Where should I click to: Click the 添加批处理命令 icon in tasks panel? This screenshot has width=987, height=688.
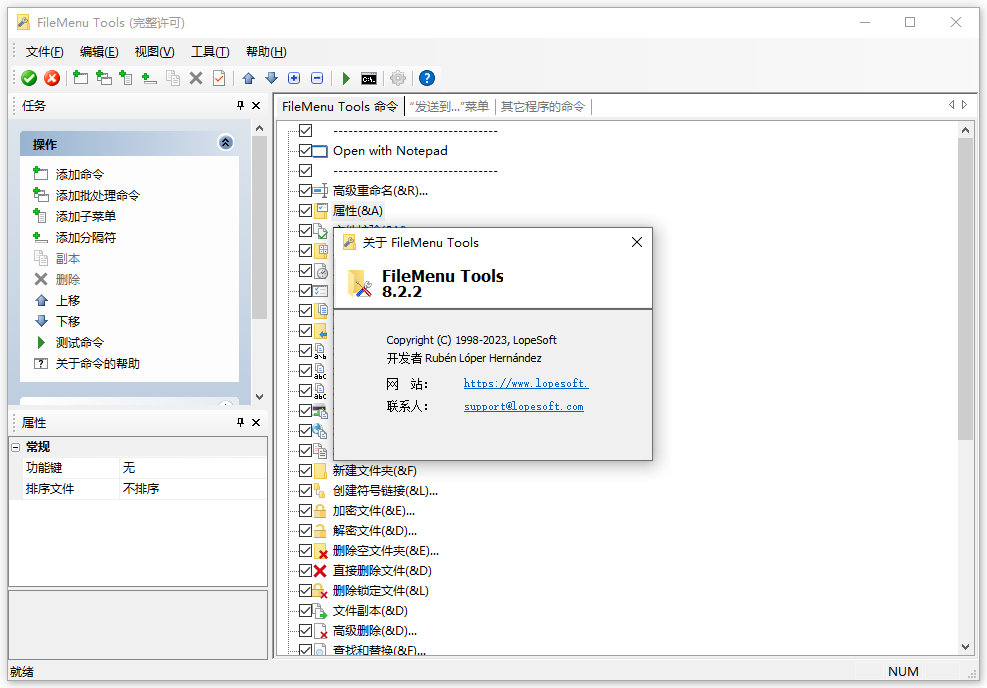(41, 195)
